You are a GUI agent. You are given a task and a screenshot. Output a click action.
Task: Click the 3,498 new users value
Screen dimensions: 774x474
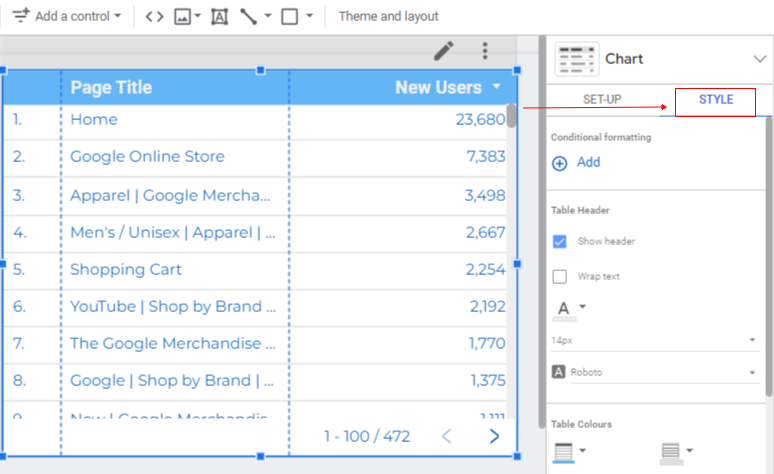pyautogui.click(x=485, y=196)
